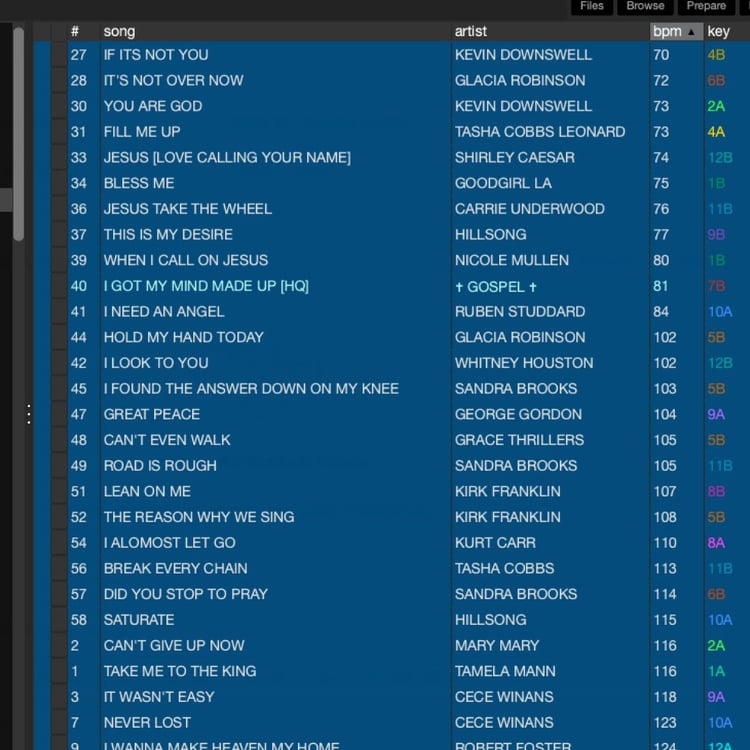The height and width of the screenshot is (750, 750).
Task: Click artist GOODGIRL LA
Action: [x=503, y=183]
